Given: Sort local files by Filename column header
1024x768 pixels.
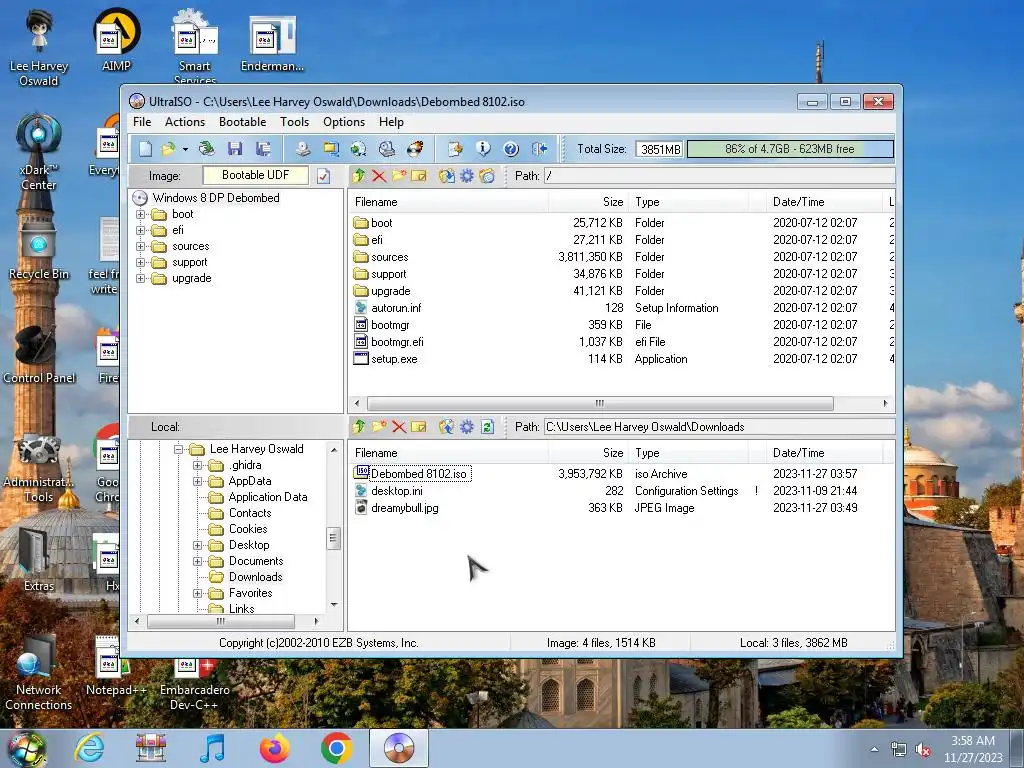Looking at the screenshot, I should (x=448, y=453).
